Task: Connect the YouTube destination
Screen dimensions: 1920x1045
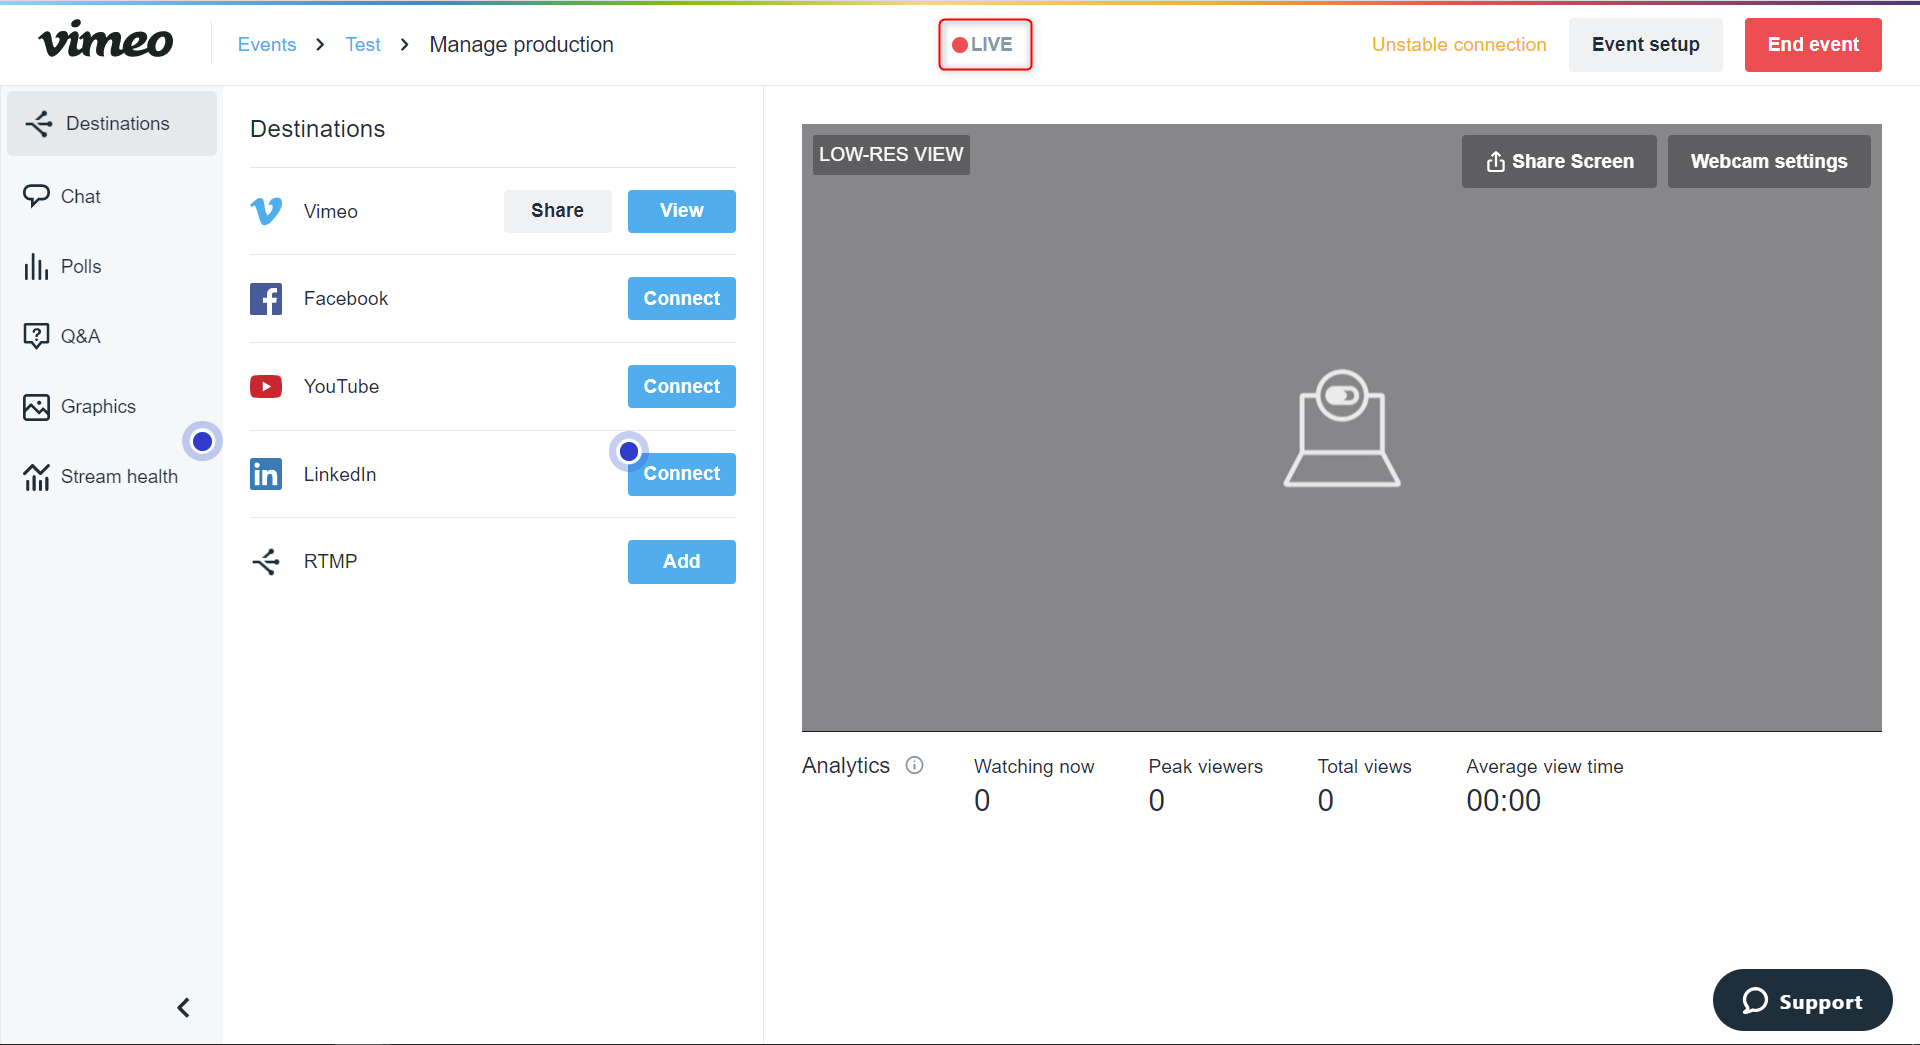Action: click(682, 387)
